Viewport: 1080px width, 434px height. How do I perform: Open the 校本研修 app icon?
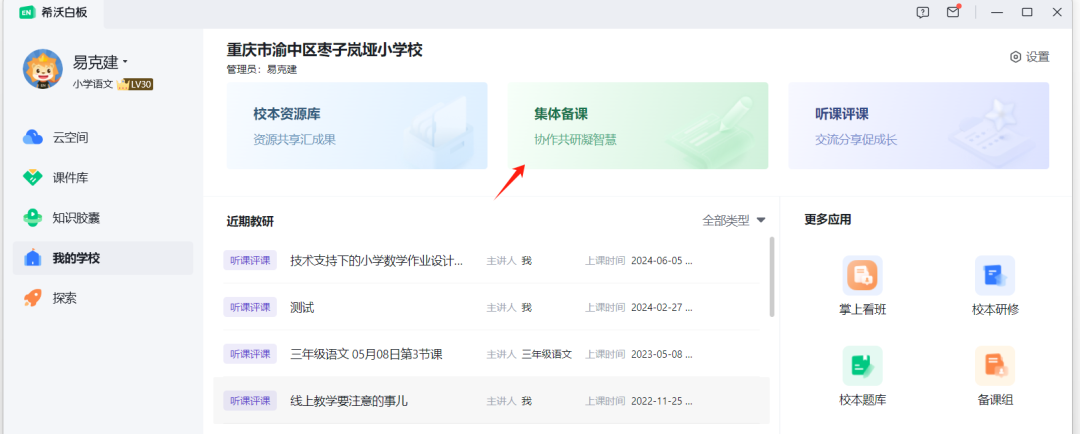click(995, 276)
